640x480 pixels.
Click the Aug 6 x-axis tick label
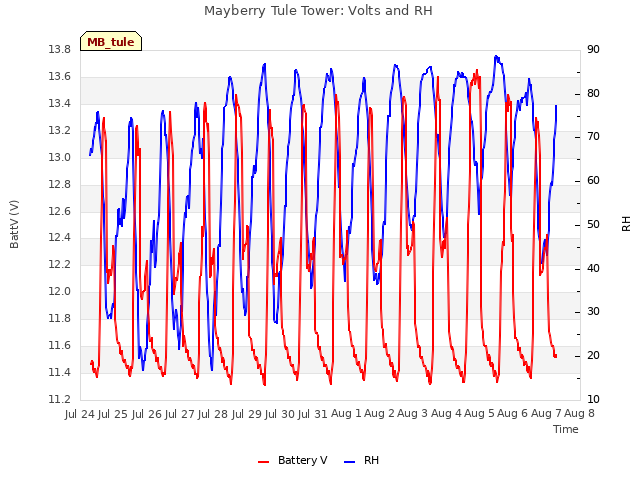(512, 413)
